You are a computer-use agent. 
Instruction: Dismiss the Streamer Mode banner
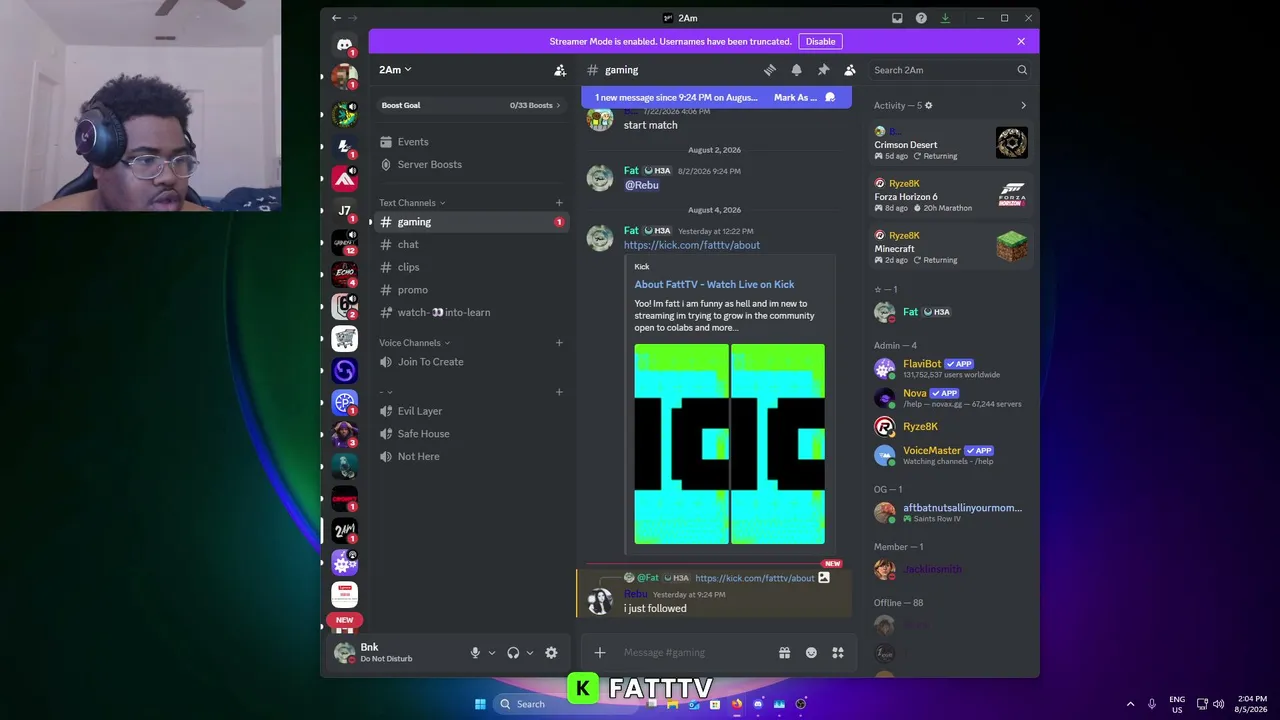1021,41
